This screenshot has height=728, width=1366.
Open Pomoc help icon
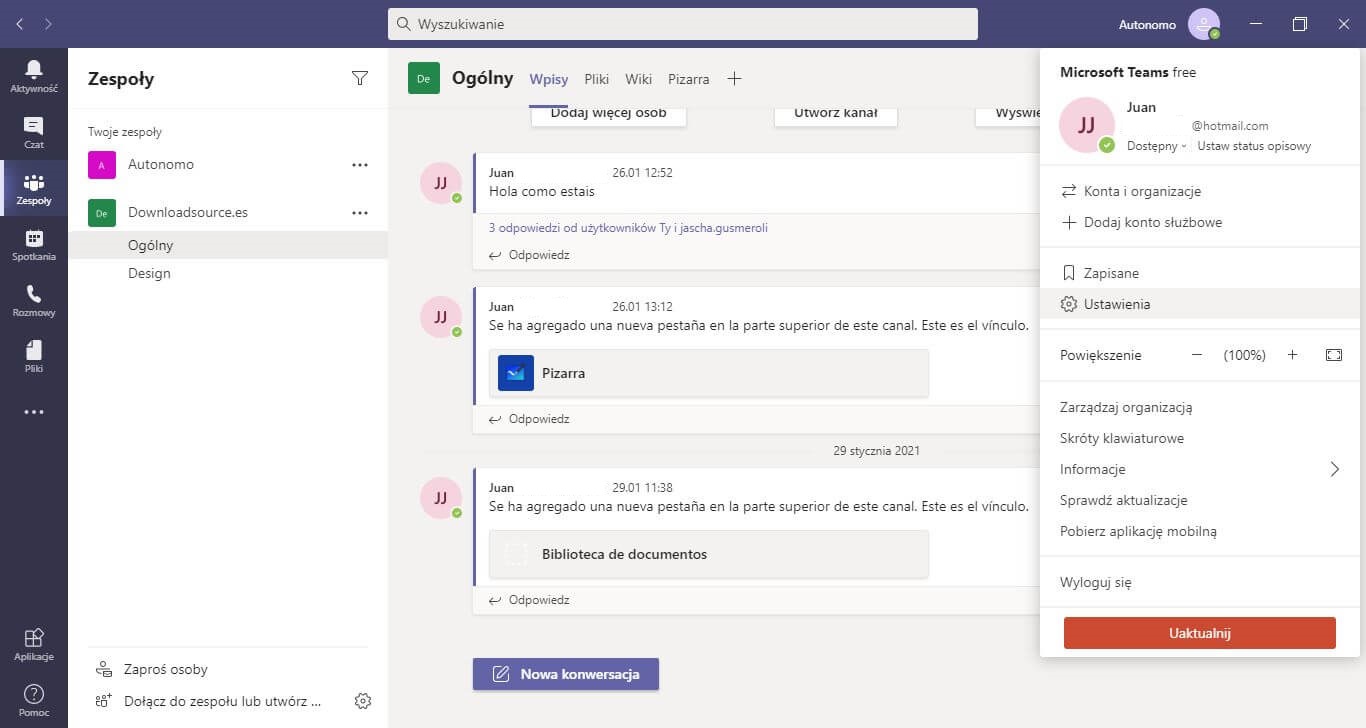click(x=34, y=700)
